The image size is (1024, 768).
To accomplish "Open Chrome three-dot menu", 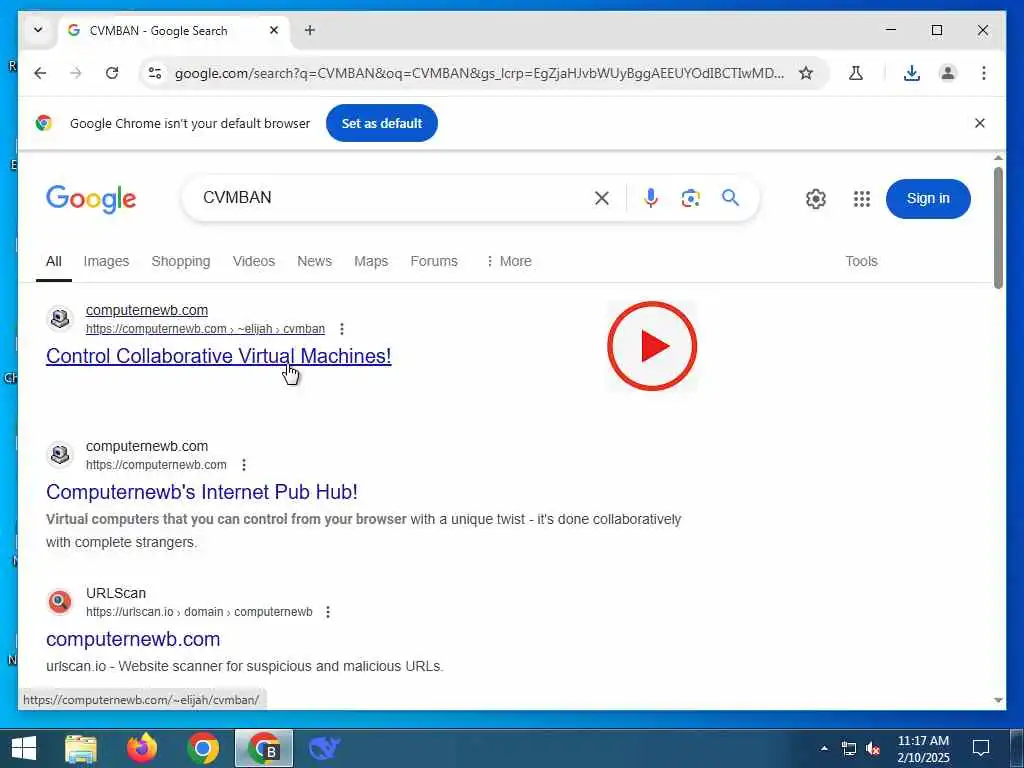I will click(984, 73).
